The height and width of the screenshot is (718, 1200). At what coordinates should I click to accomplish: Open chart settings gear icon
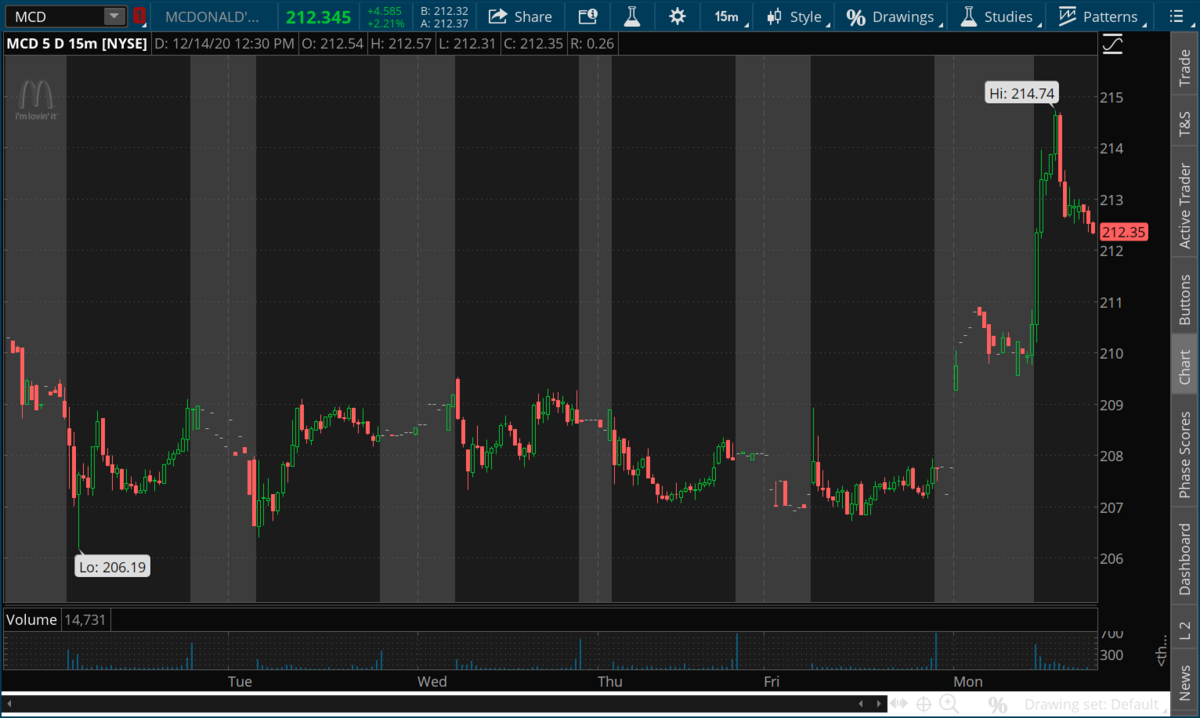678,16
